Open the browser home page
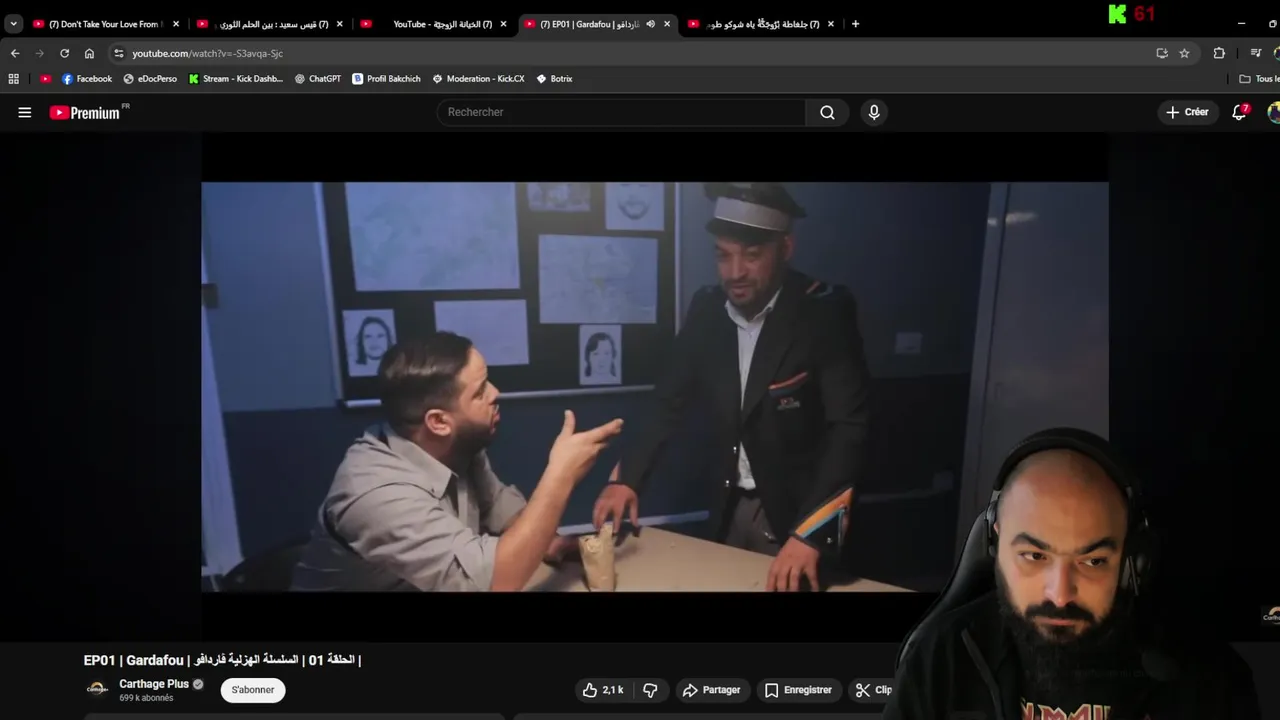Viewport: 1280px width, 720px height. click(x=89, y=53)
